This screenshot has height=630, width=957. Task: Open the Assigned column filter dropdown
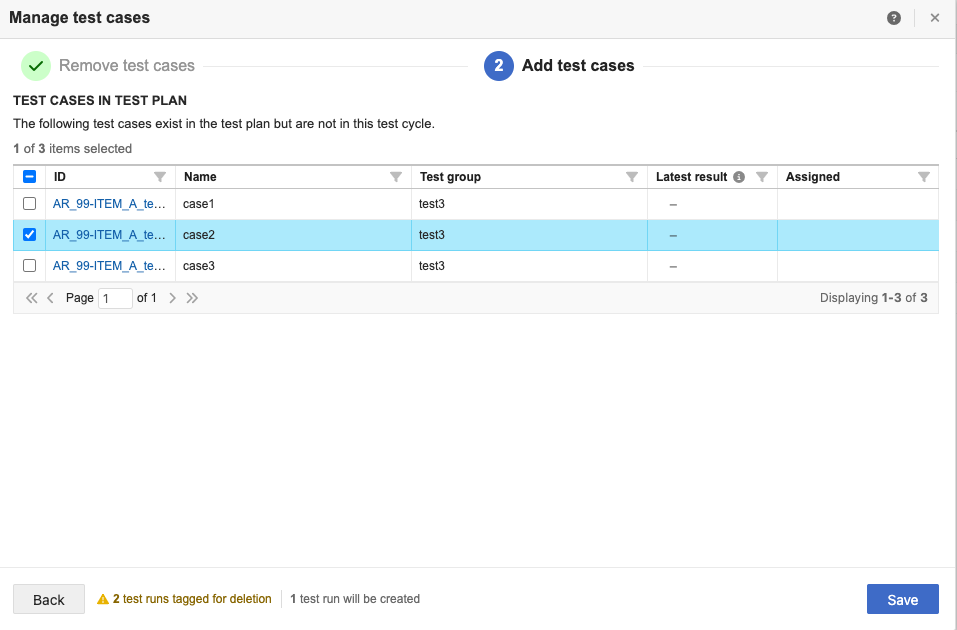pos(924,177)
